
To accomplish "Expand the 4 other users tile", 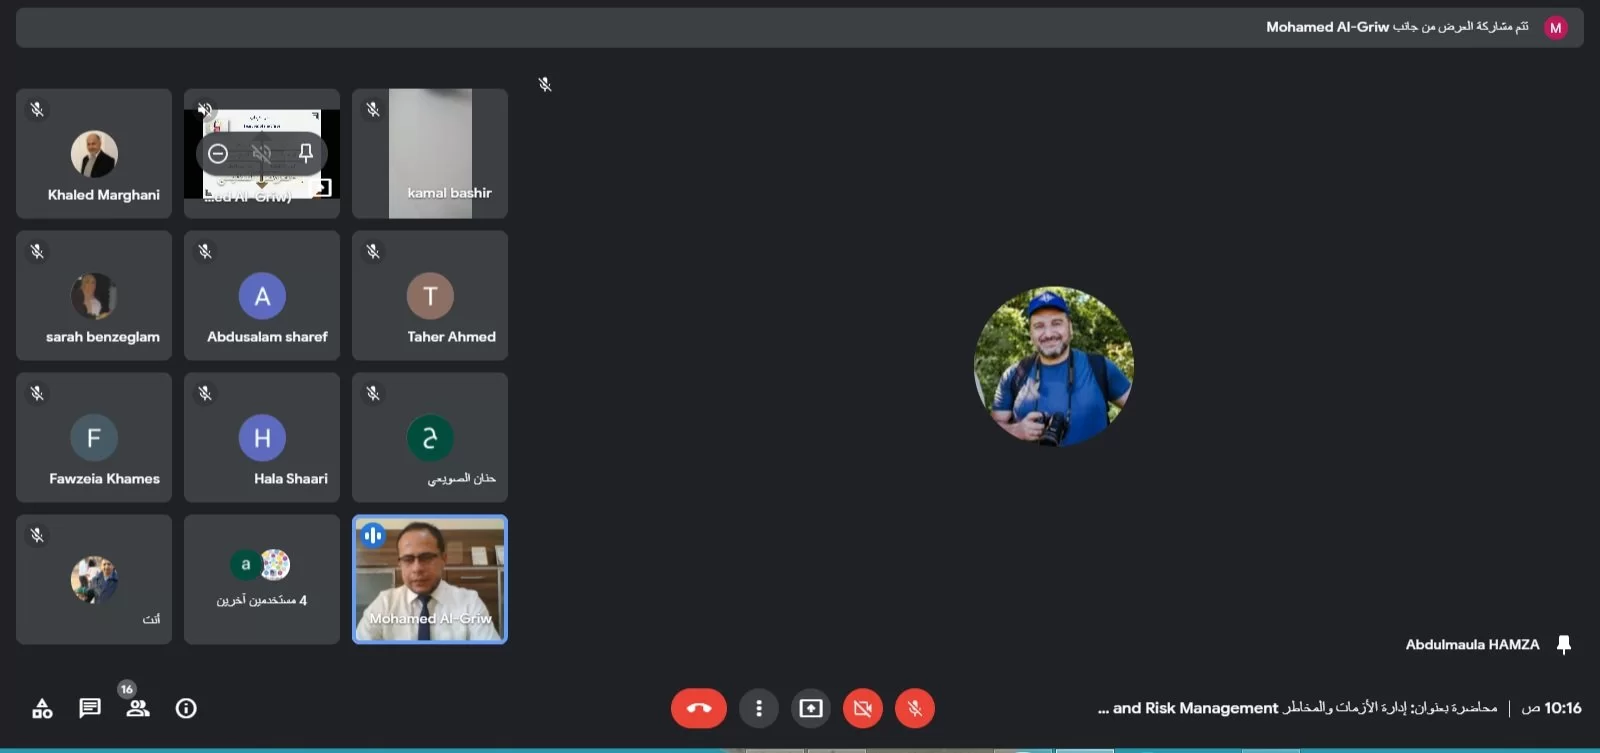I will click(262, 580).
